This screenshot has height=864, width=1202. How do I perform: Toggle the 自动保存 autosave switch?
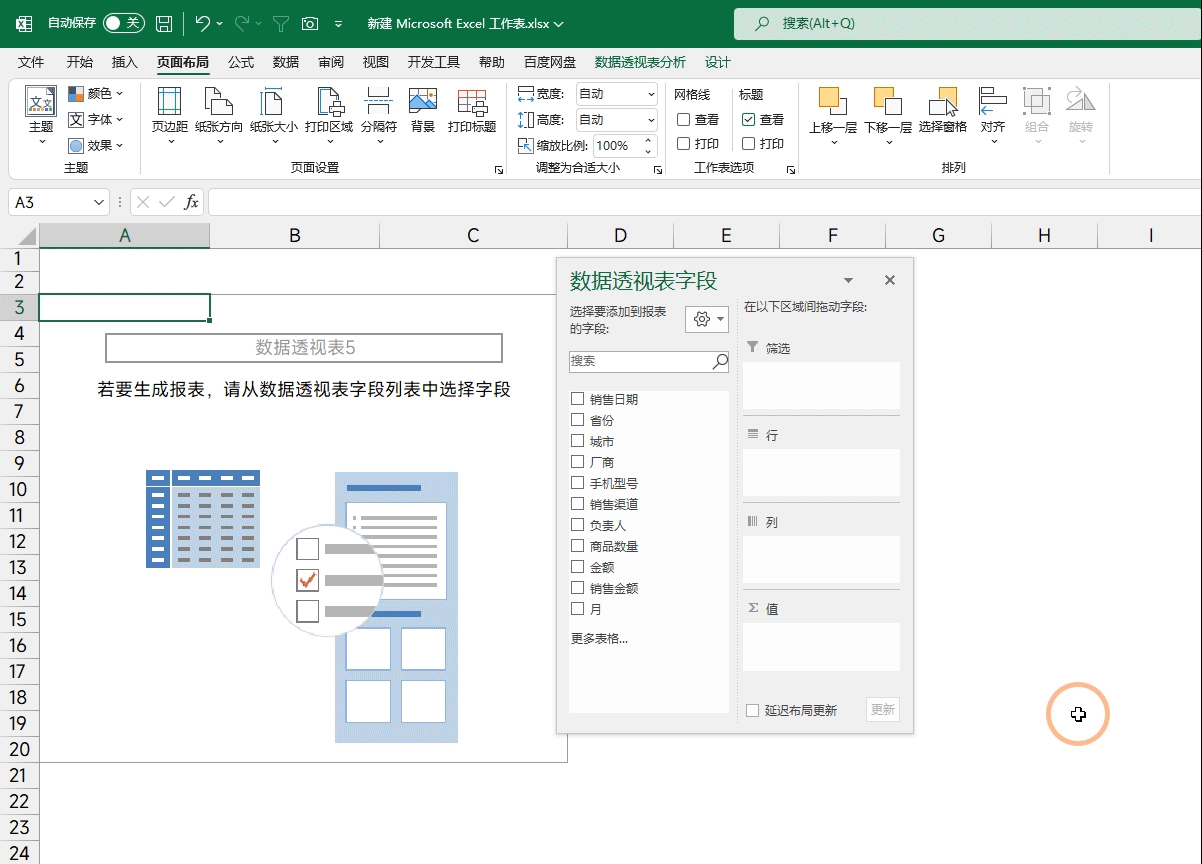(x=123, y=23)
